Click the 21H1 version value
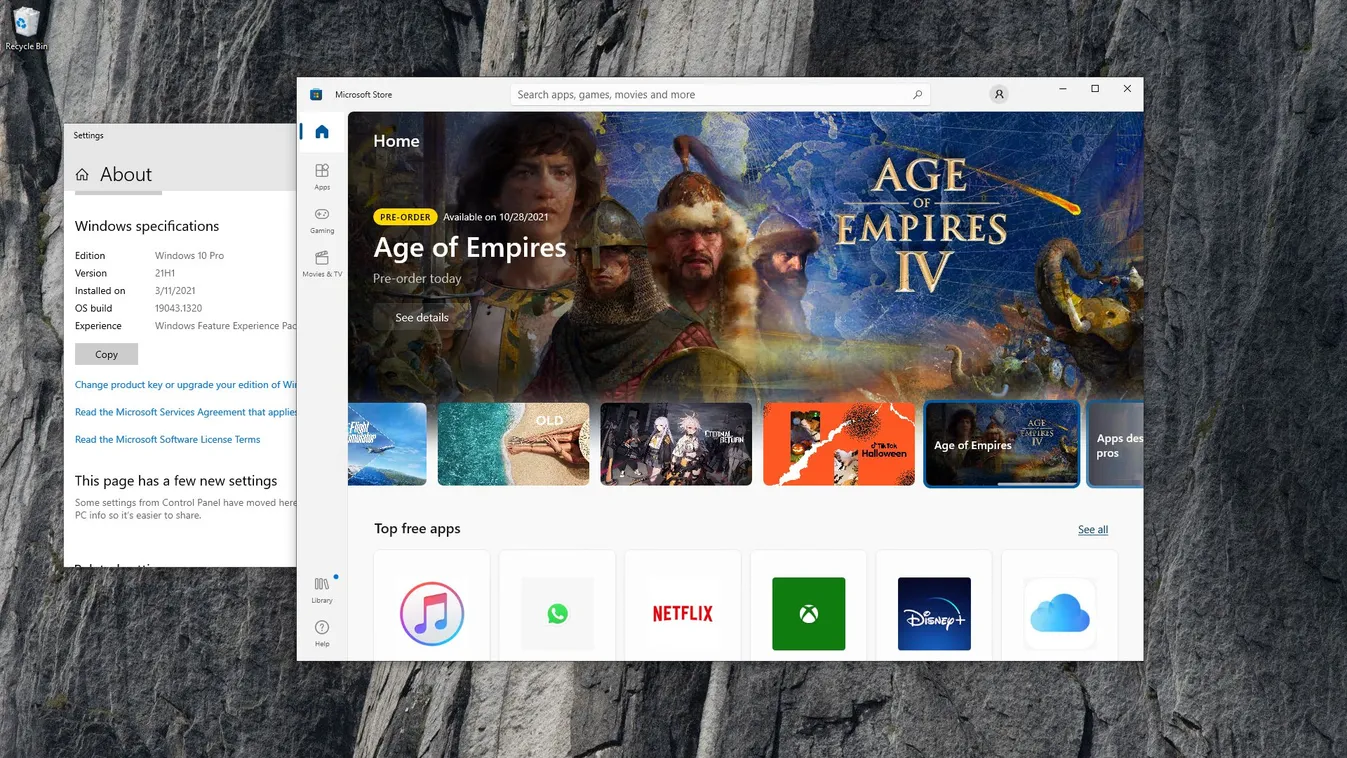The image size is (1347, 758). (165, 273)
